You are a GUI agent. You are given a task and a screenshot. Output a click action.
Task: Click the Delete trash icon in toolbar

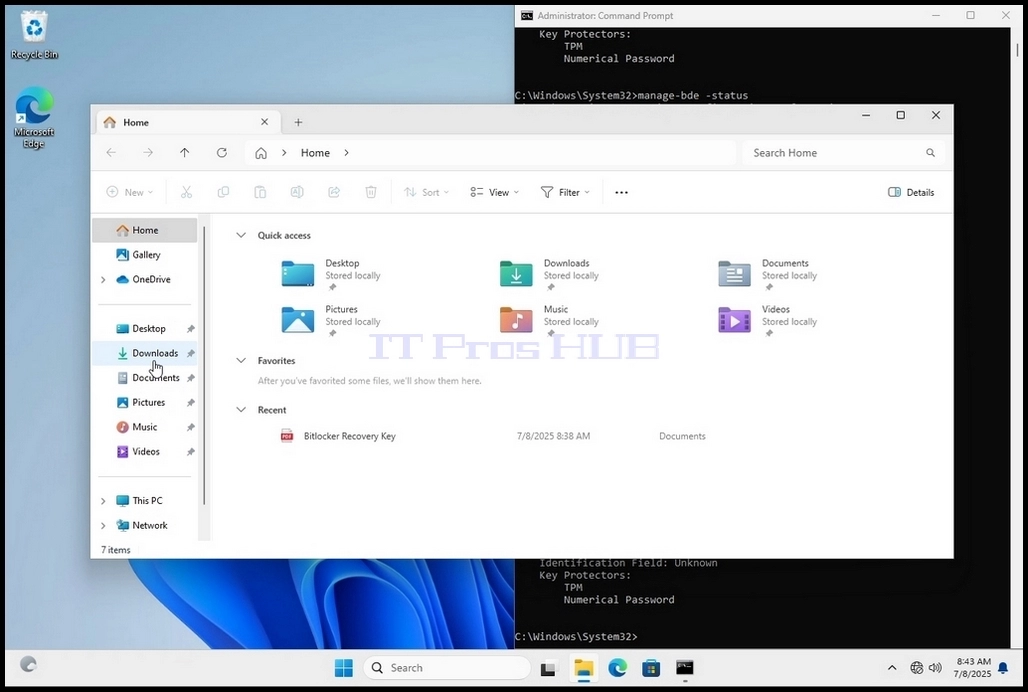tap(371, 192)
